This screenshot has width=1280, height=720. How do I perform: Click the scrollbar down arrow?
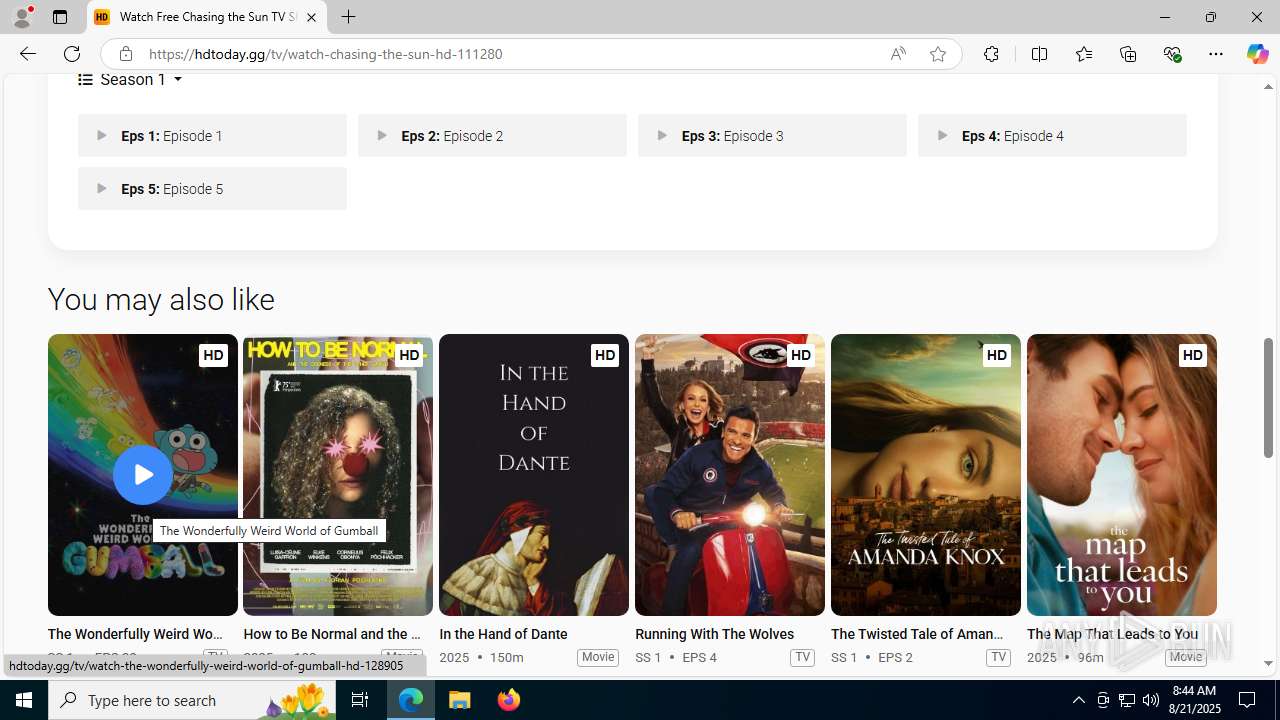[1268, 663]
